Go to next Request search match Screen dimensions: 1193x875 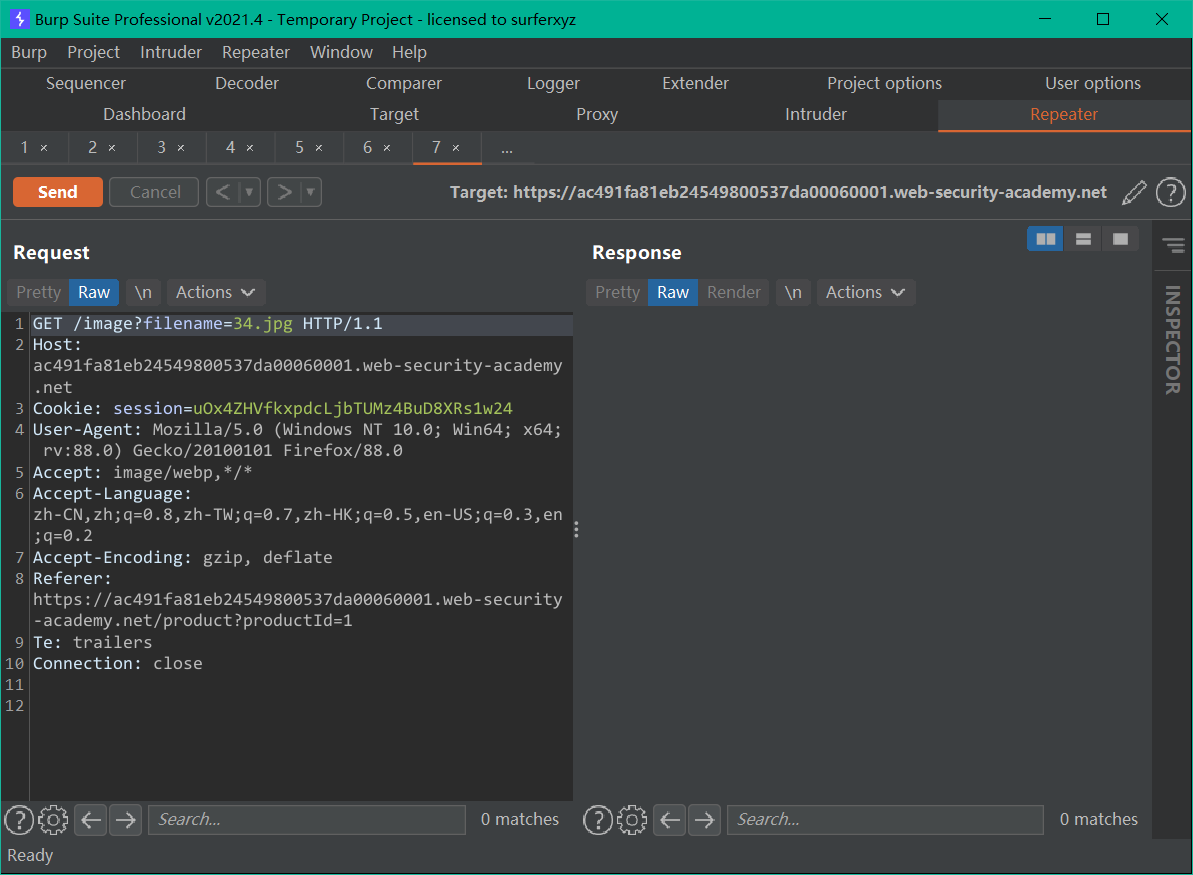coord(126,819)
